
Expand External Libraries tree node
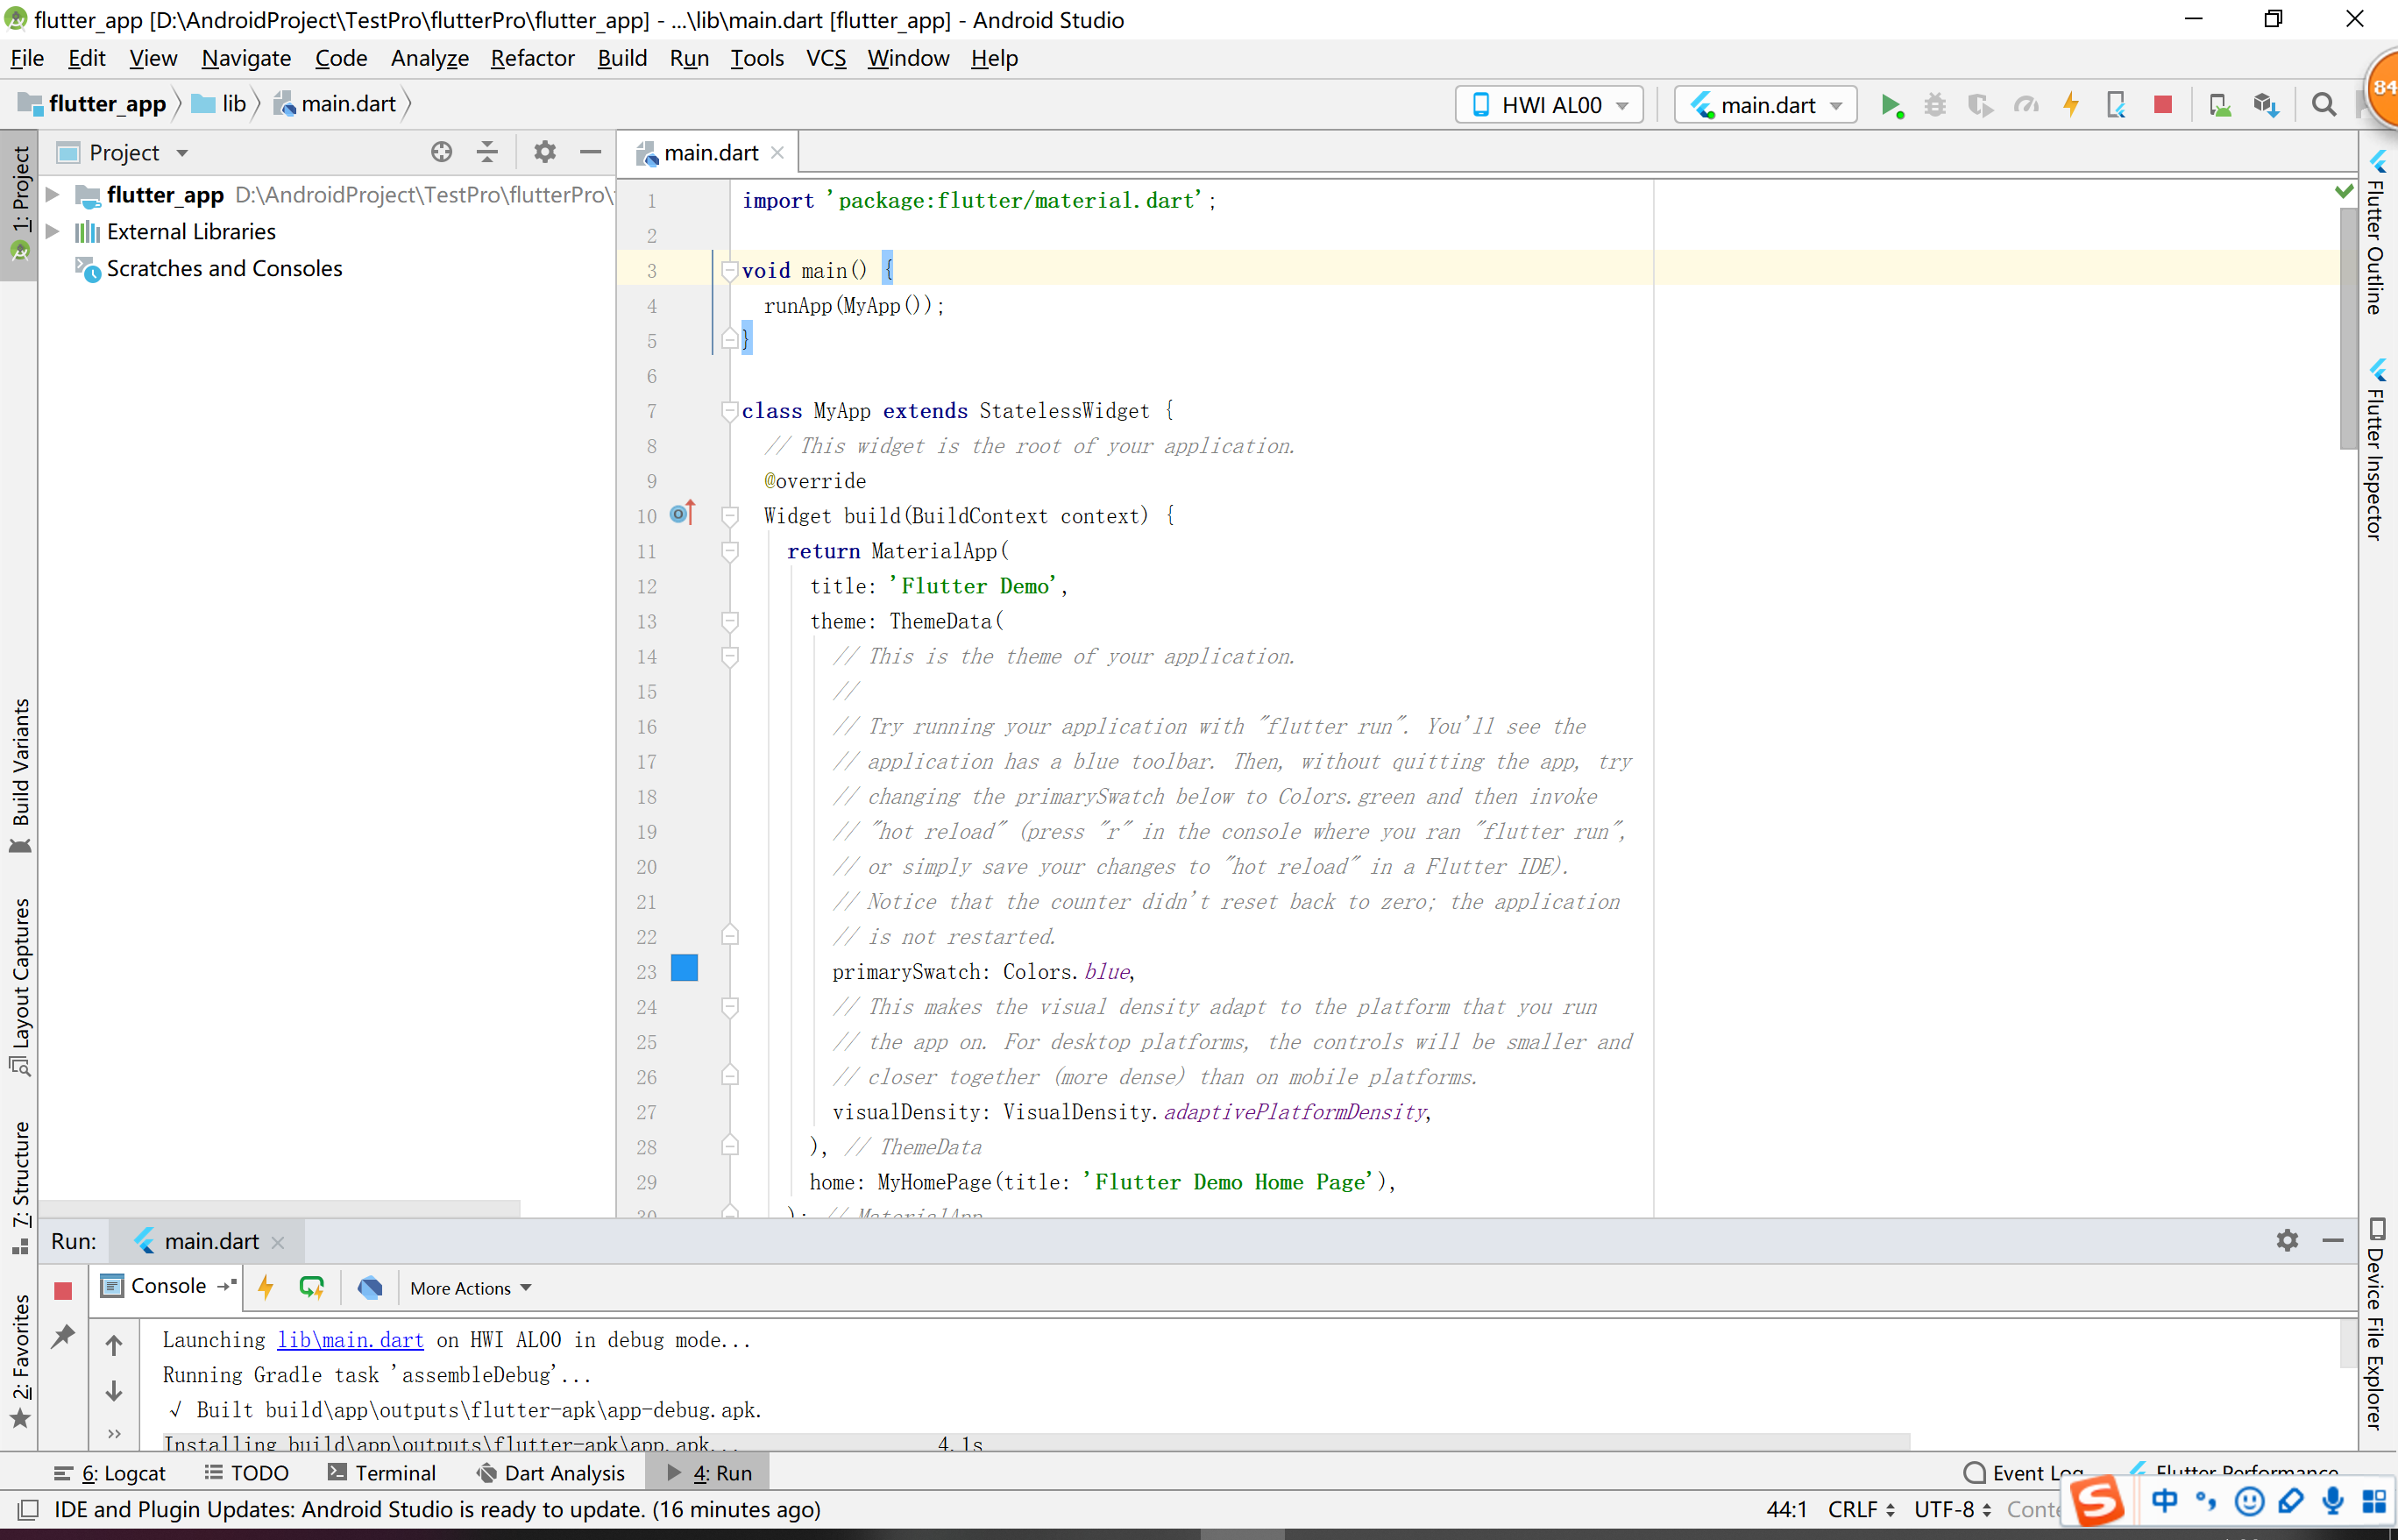(53, 231)
